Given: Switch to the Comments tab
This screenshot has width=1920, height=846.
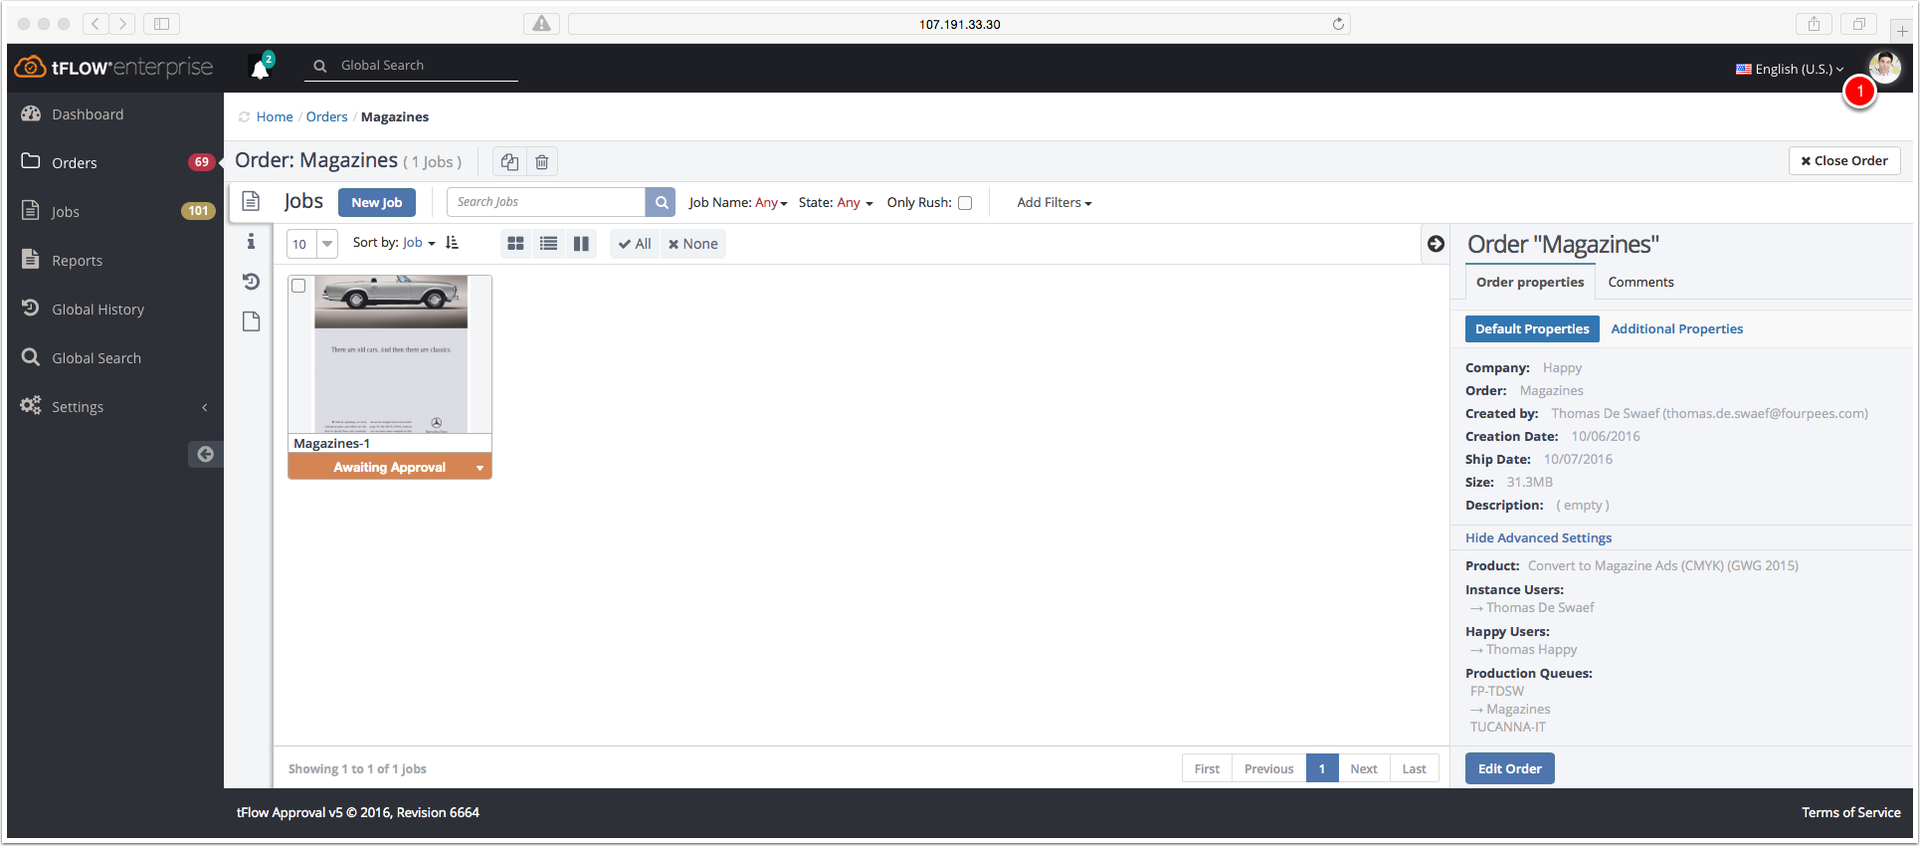Looking at the screenshot, I should coord(1641,282).
